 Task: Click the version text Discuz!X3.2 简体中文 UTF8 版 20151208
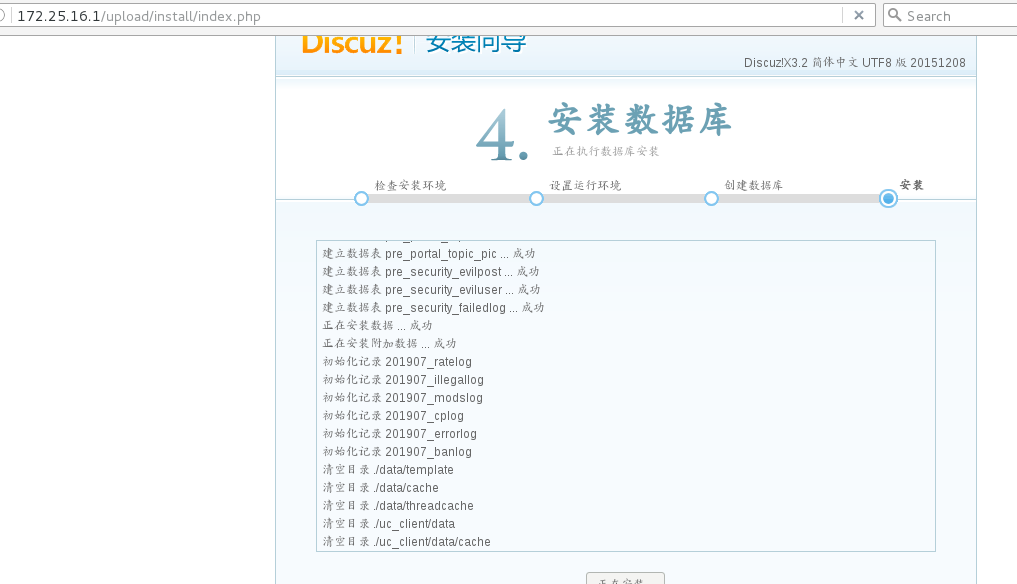point(855,63)
